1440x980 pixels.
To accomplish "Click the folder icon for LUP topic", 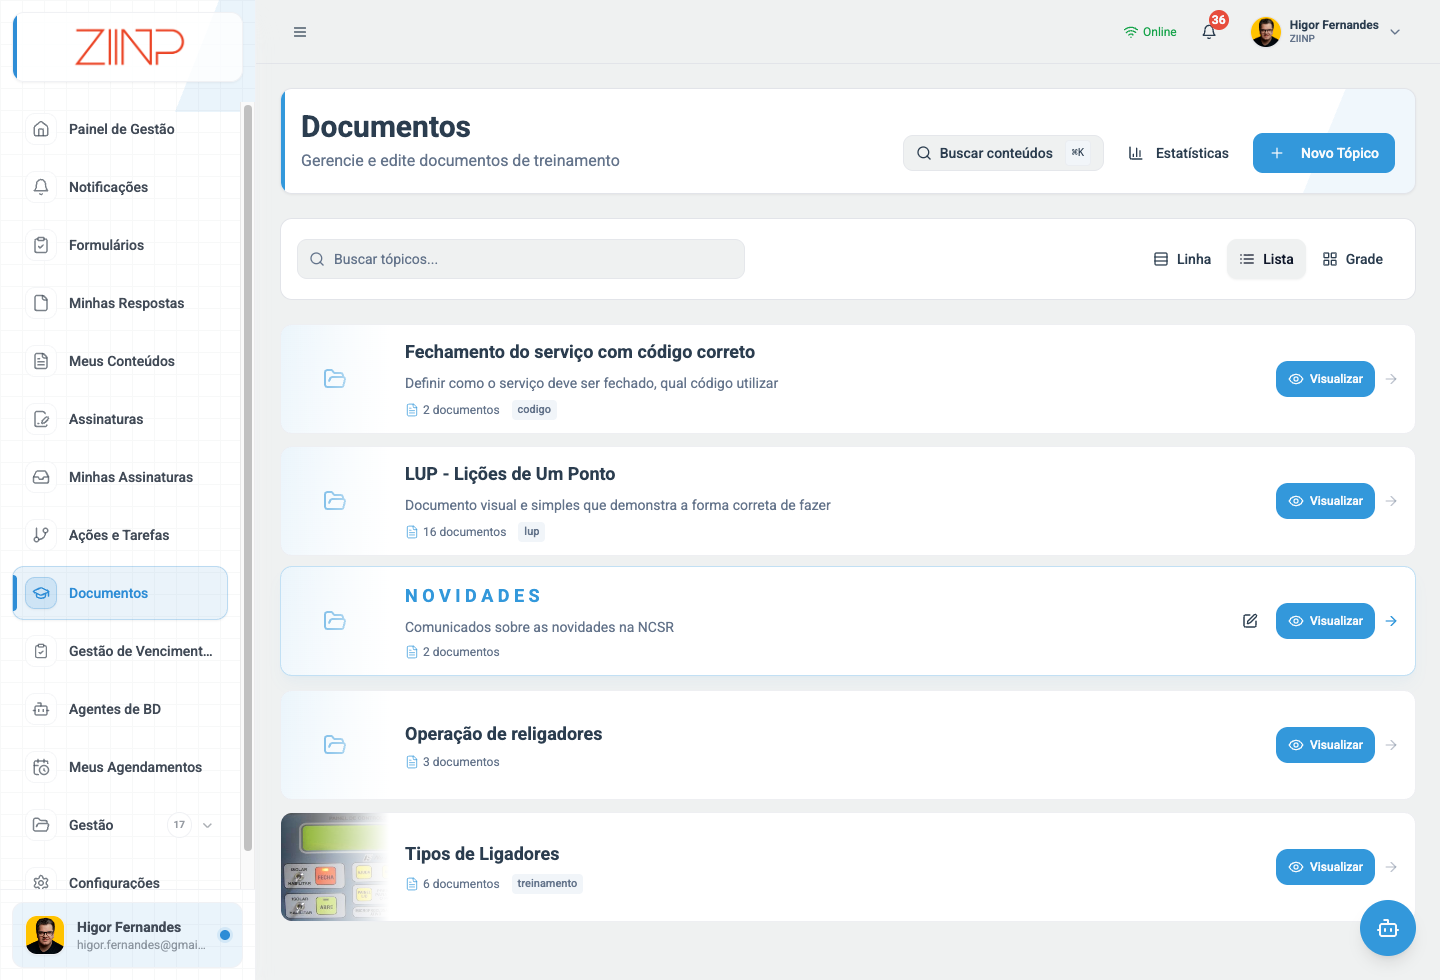I will pyautogui.click(x=335, y=501).
